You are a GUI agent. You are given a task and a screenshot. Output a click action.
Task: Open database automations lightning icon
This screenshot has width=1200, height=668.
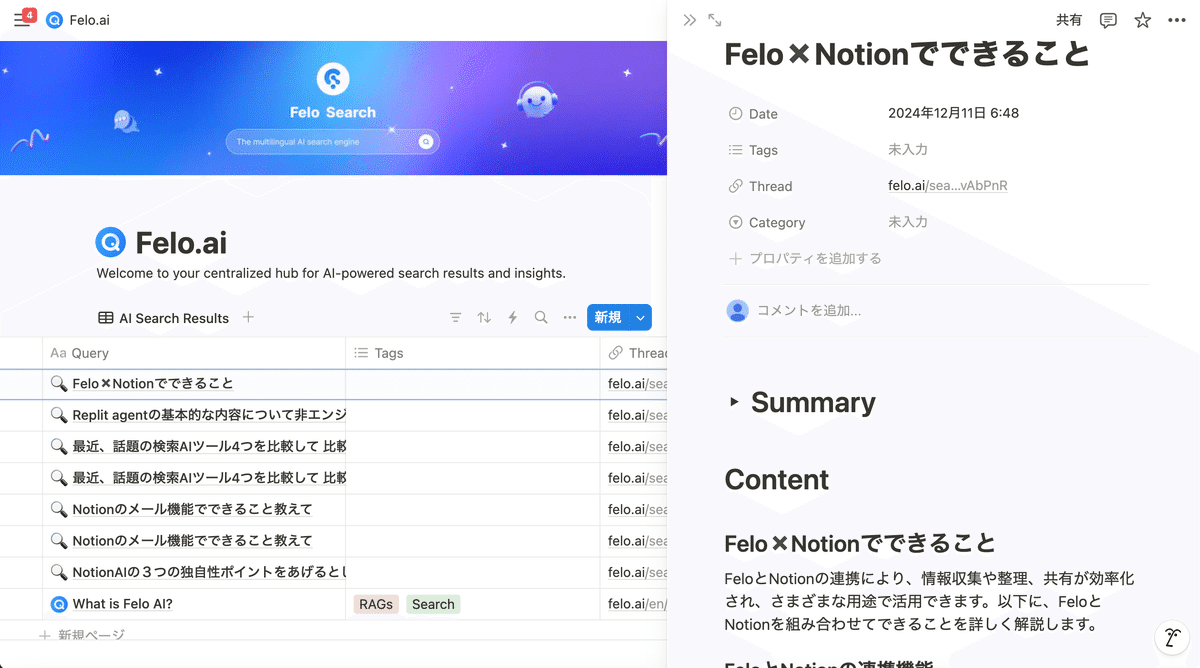point(513,318)
